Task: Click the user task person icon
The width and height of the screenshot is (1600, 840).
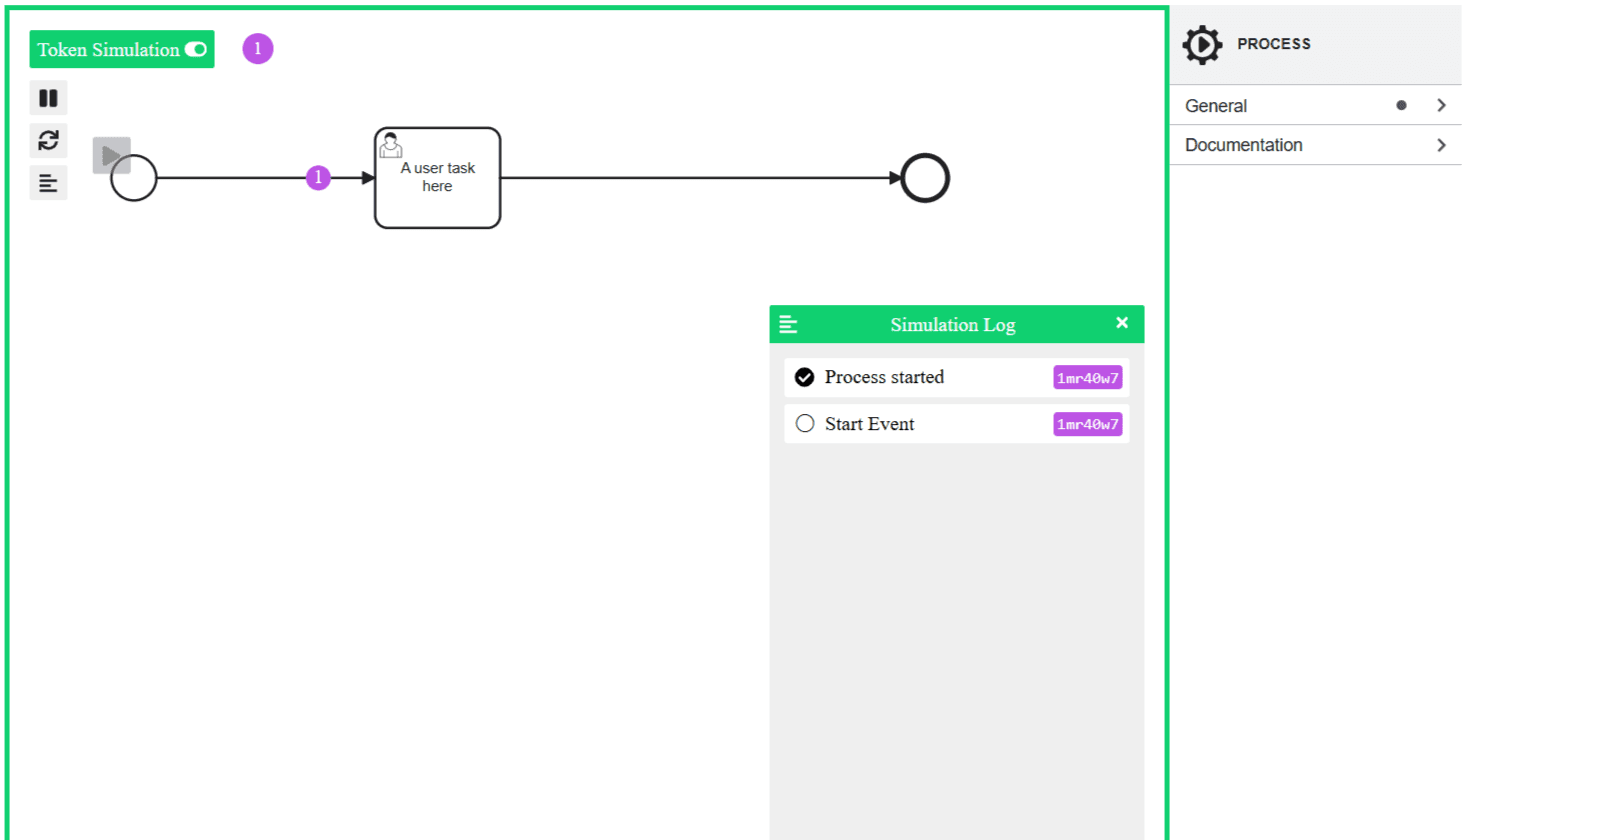Action: tap(391, 146)
